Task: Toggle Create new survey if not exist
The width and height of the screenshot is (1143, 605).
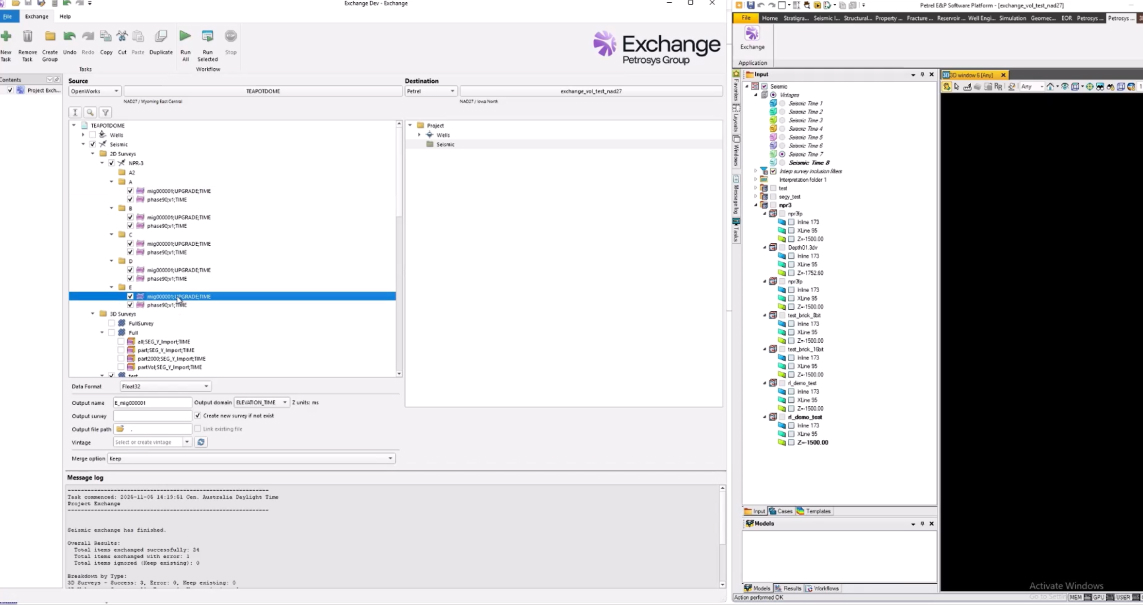Action: pyautogui.click(x=197, y=415)
